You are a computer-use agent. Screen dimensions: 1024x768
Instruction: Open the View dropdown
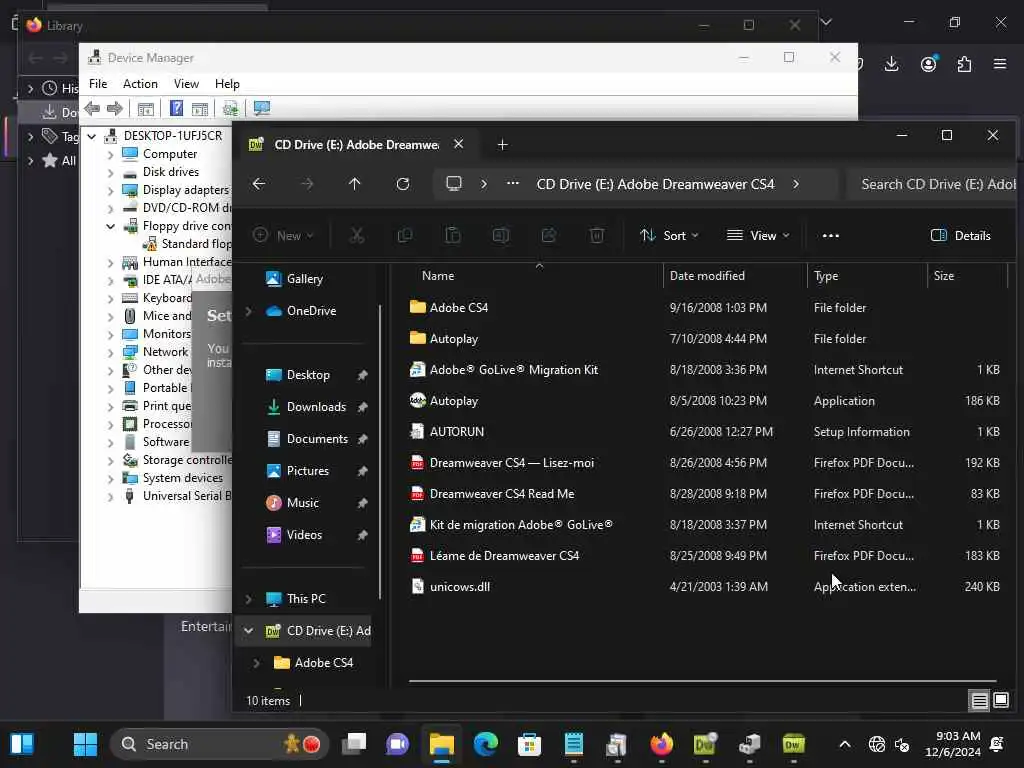coord(758,236)
